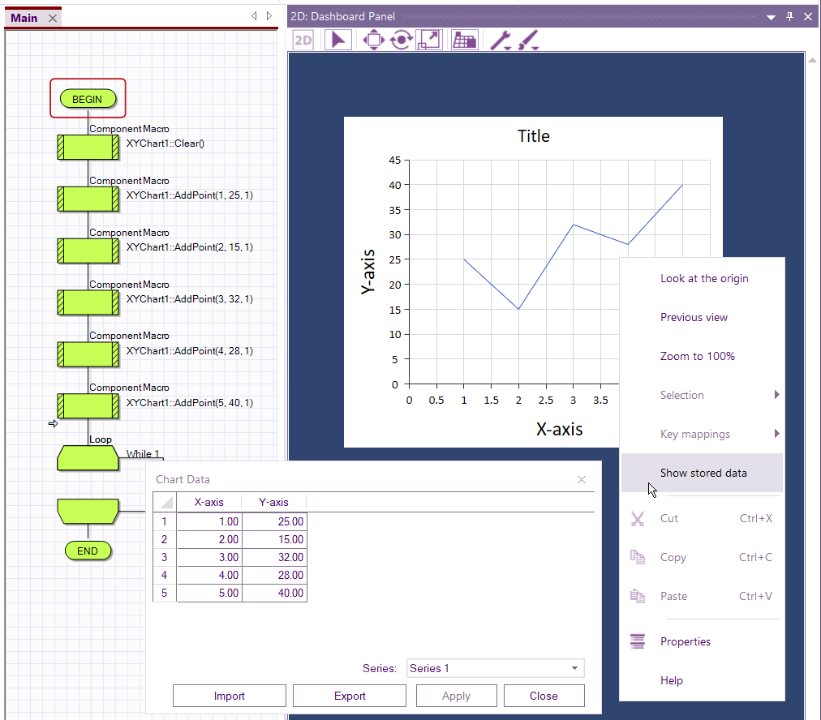The image size is (821, 720).
Task: Pin the Dashboard Panel window
Action: pos(789,17)
